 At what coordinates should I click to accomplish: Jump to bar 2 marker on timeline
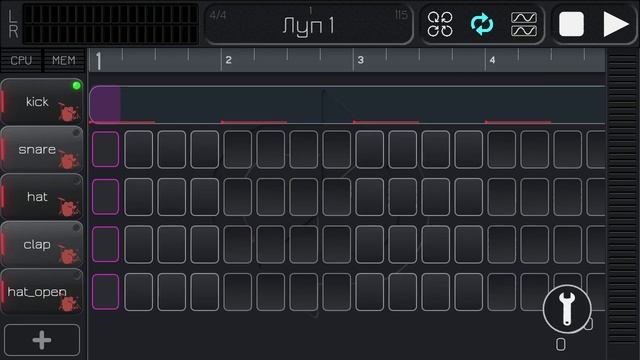pos(229,60)
